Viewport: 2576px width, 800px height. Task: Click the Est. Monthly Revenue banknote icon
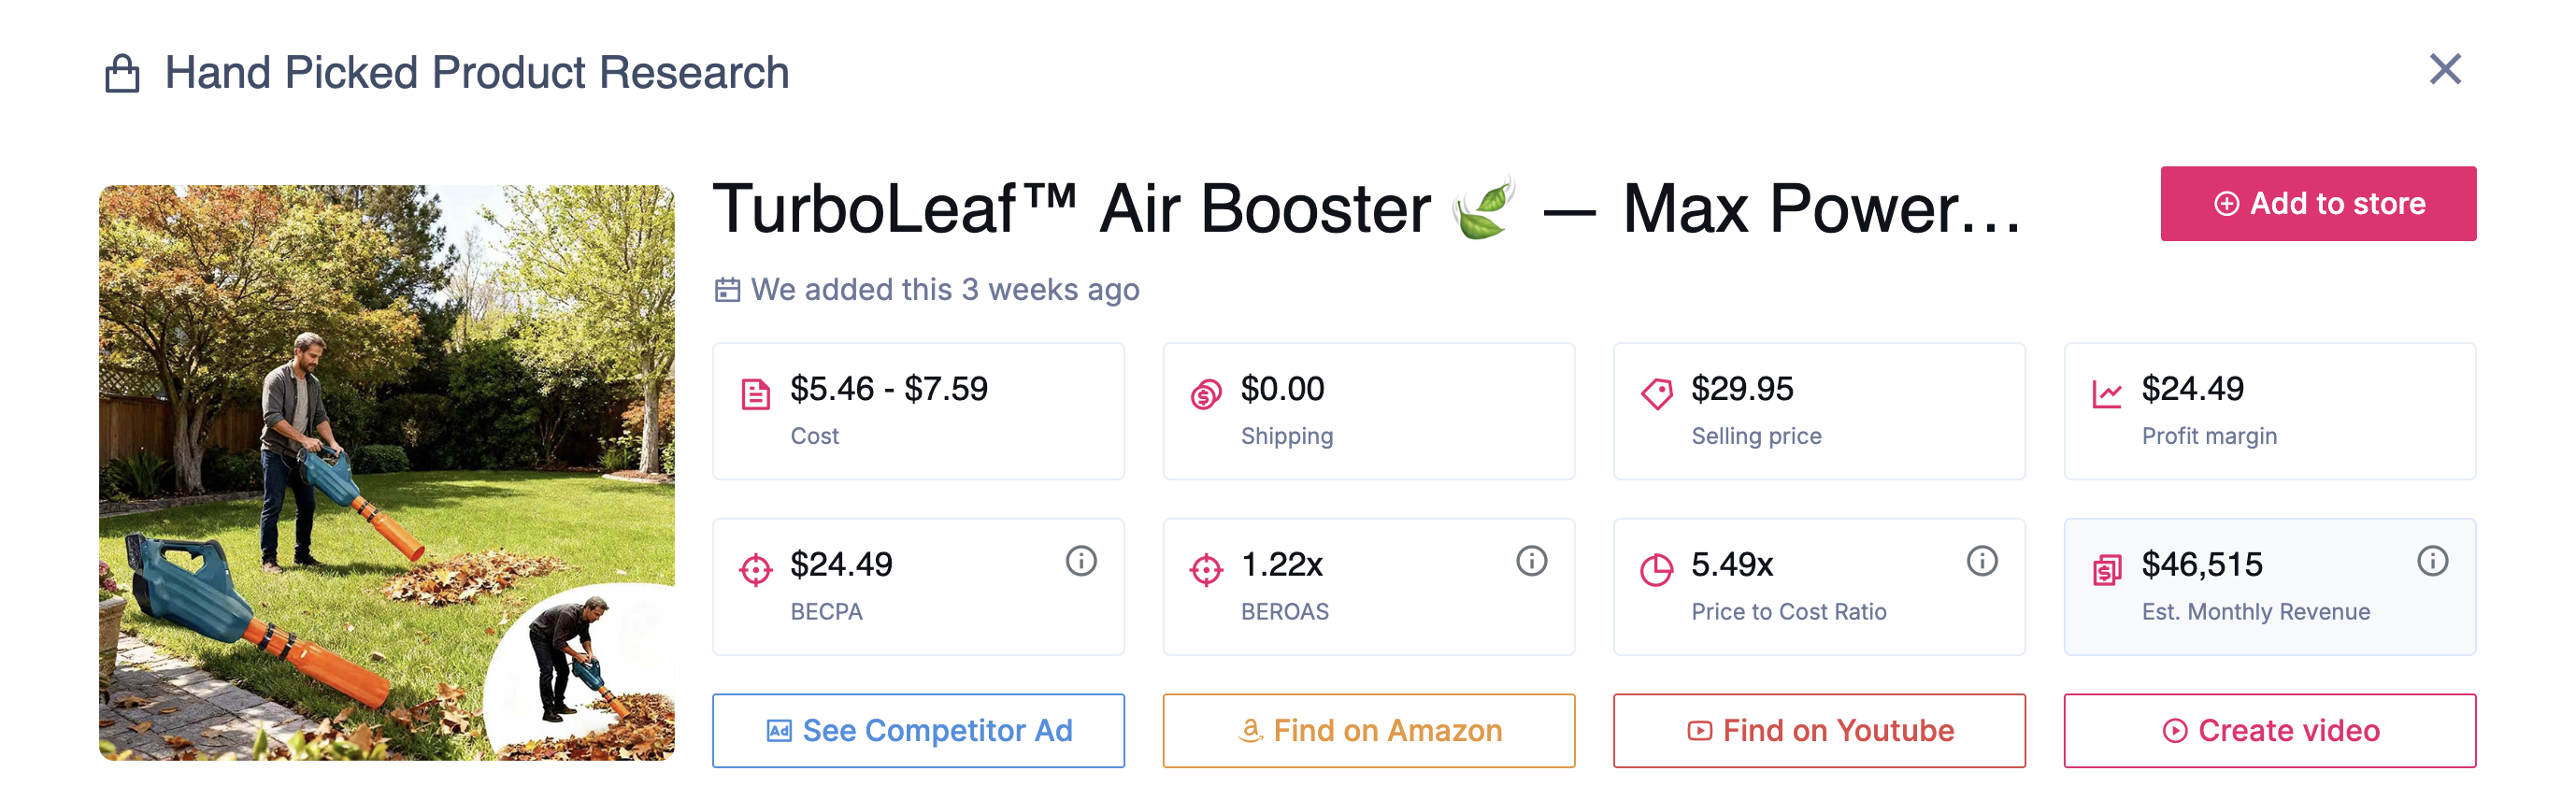tap(2106, 567)
